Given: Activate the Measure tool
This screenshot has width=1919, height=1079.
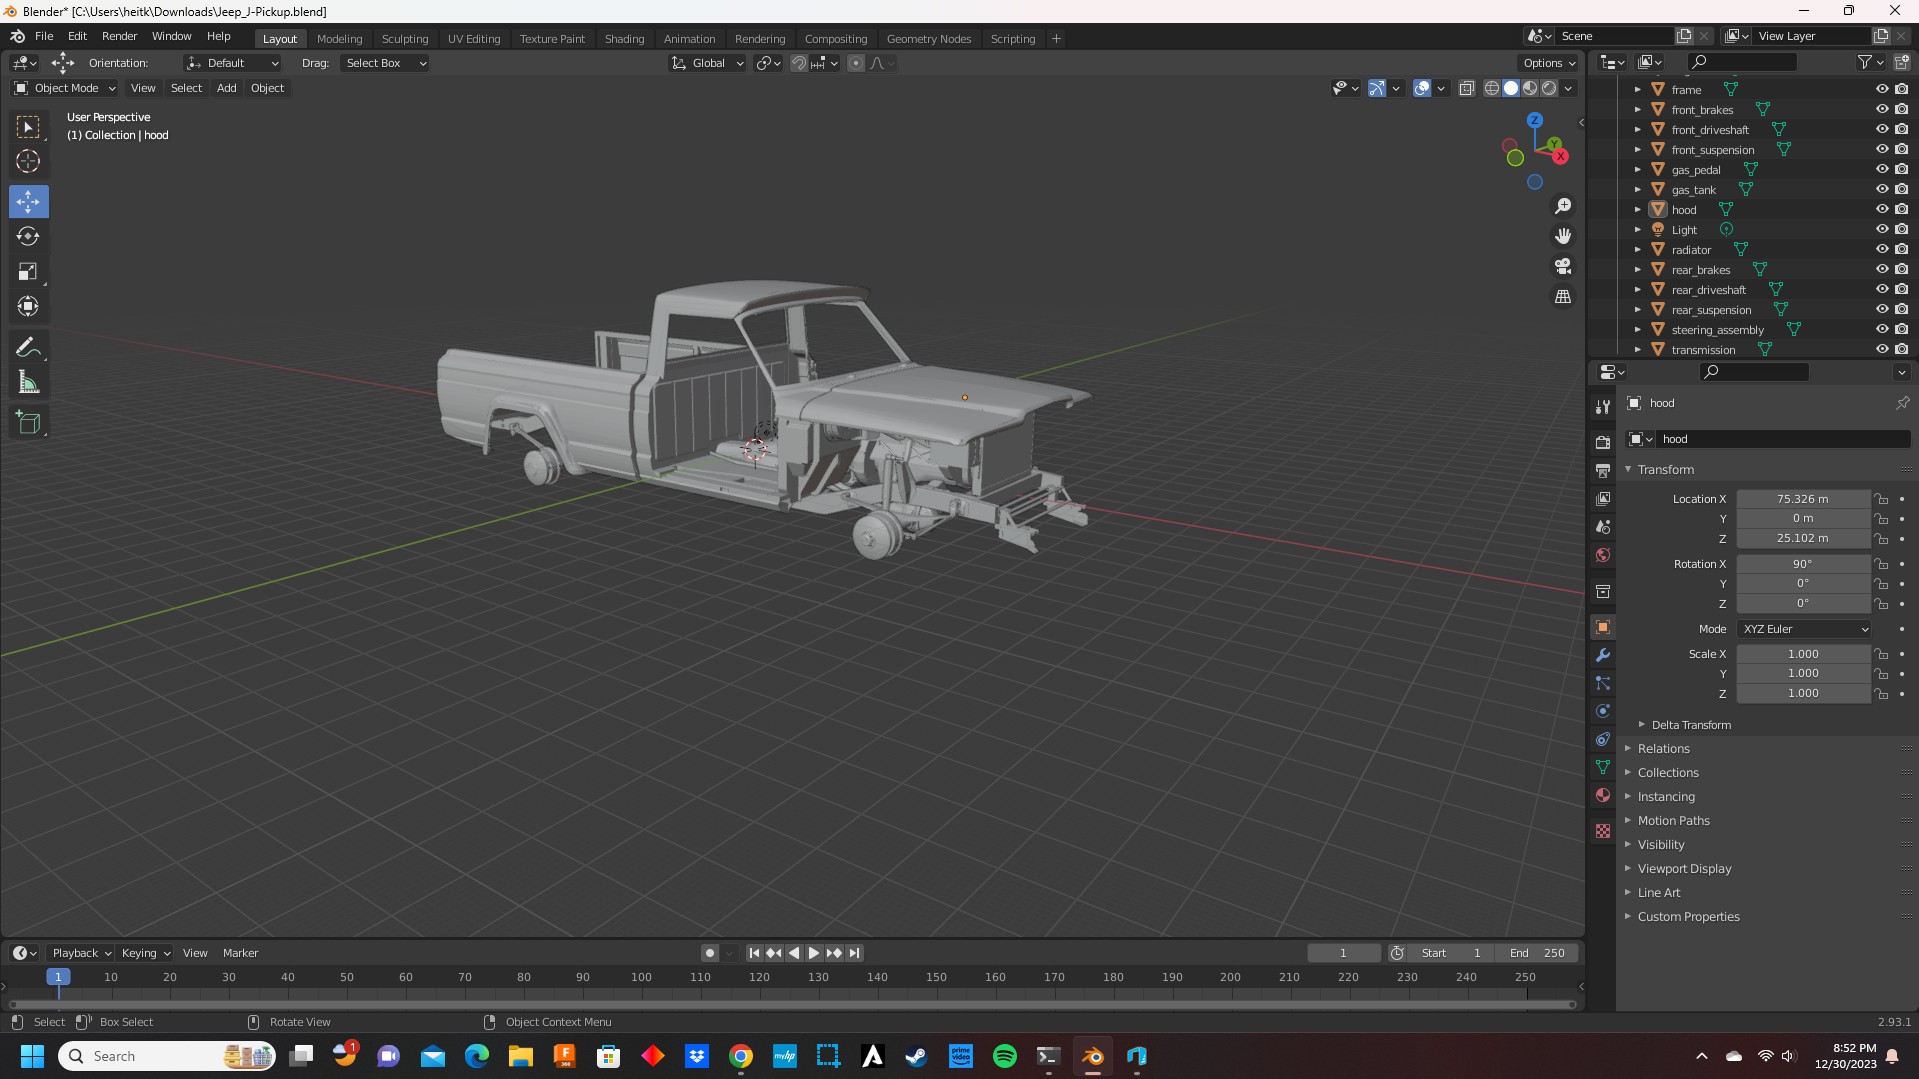Looking at the screenshot, I should 28,383.
